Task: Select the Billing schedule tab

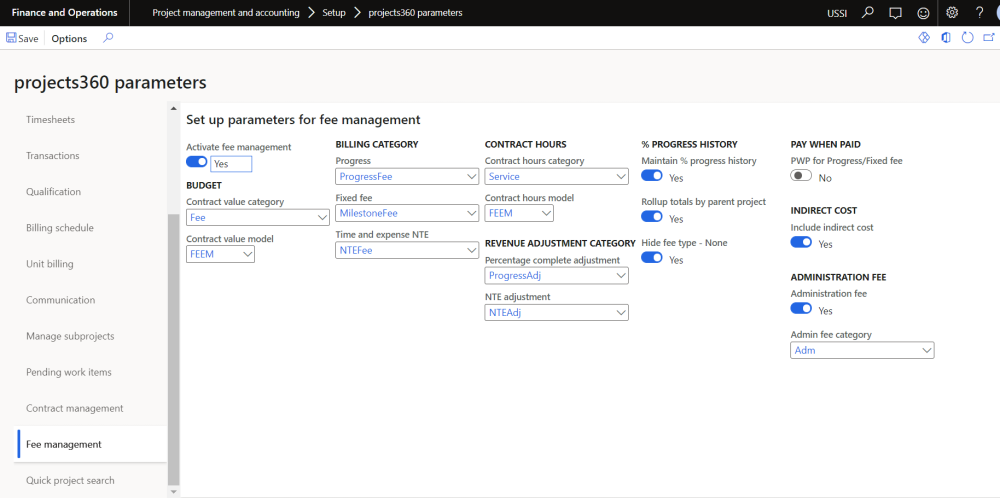Action: coord(60,228)
